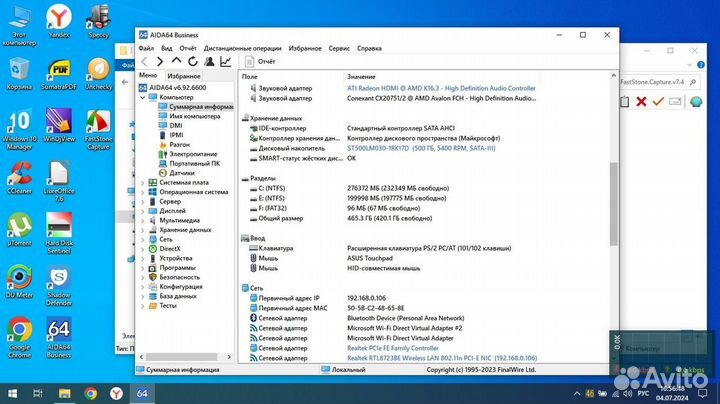The image size is (720, 404).
Task: Open the AIDA64 Business desktop icon
Action: click(59, 337)
